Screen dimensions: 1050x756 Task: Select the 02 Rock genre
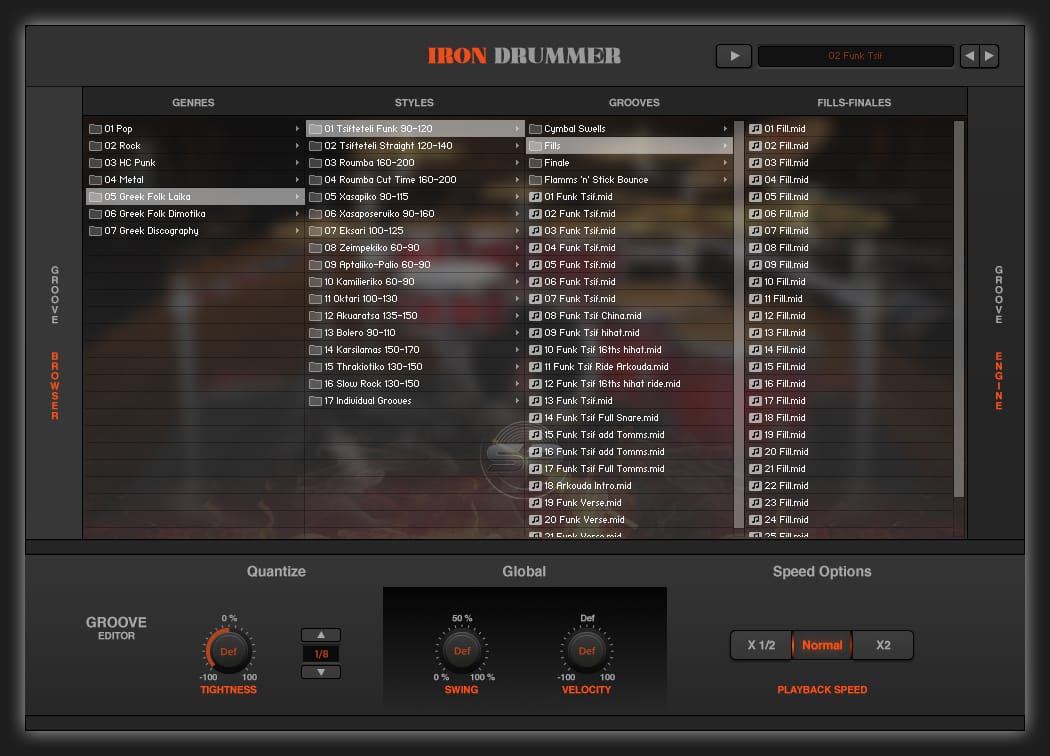[x=195, y=146]
